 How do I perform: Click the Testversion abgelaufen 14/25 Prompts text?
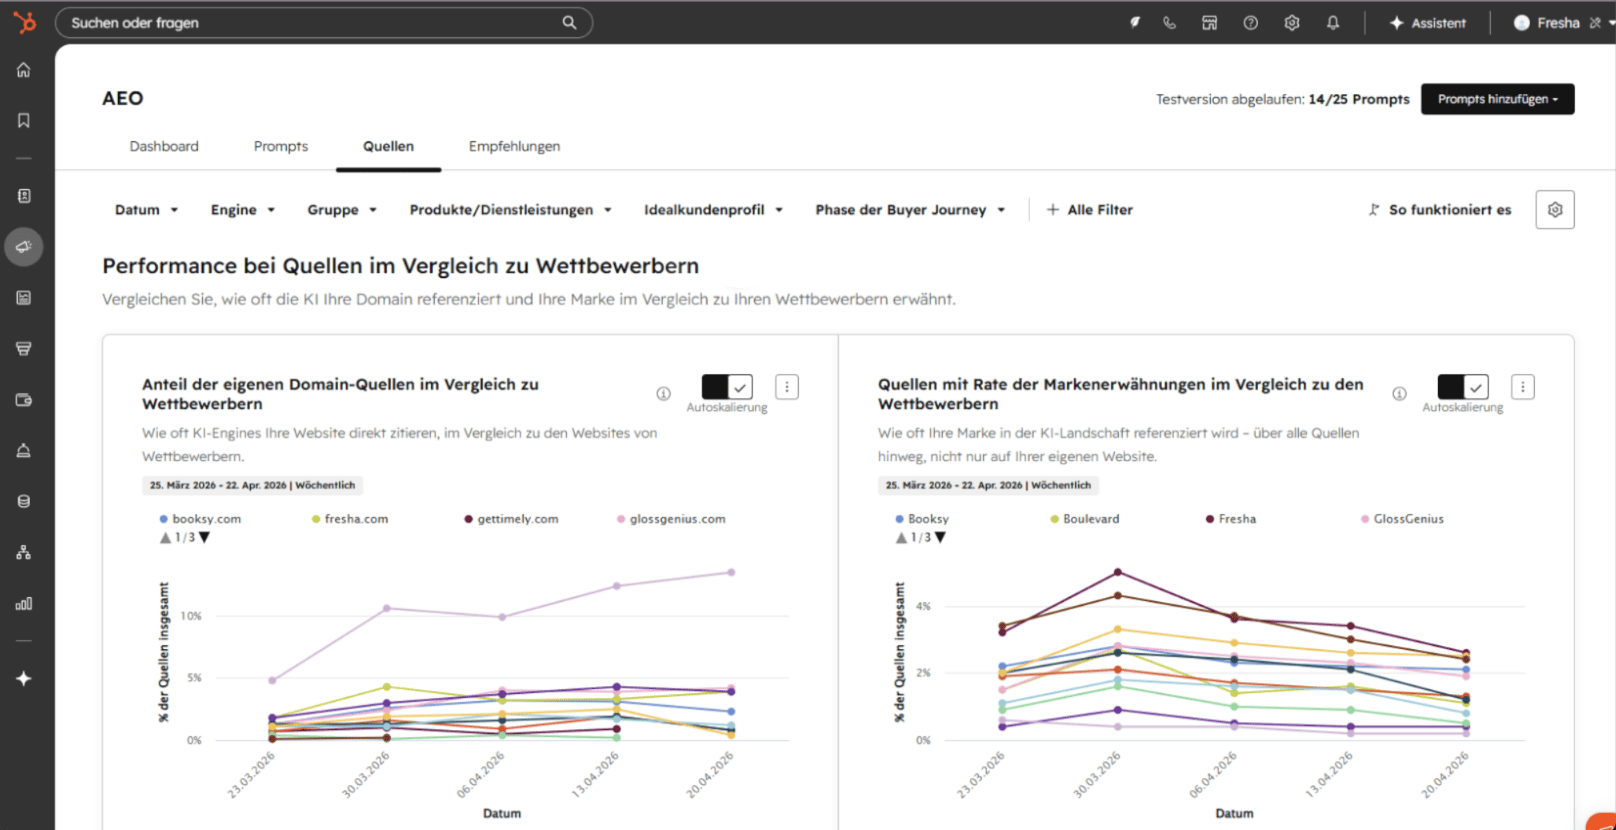(x=1282, y=99)
